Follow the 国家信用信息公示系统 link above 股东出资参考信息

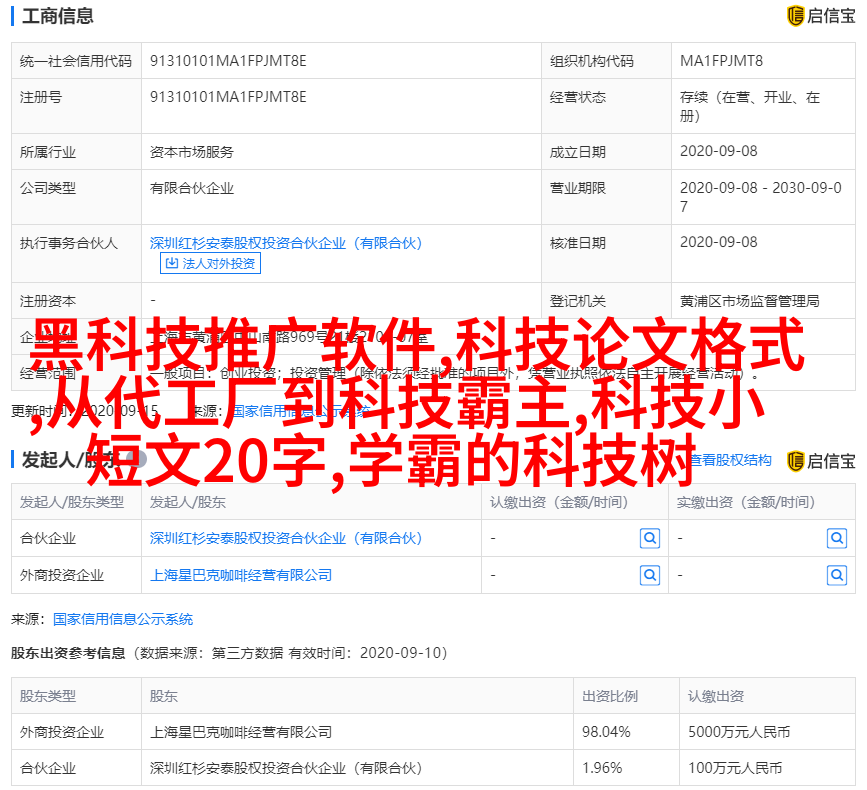pos(123,619)
